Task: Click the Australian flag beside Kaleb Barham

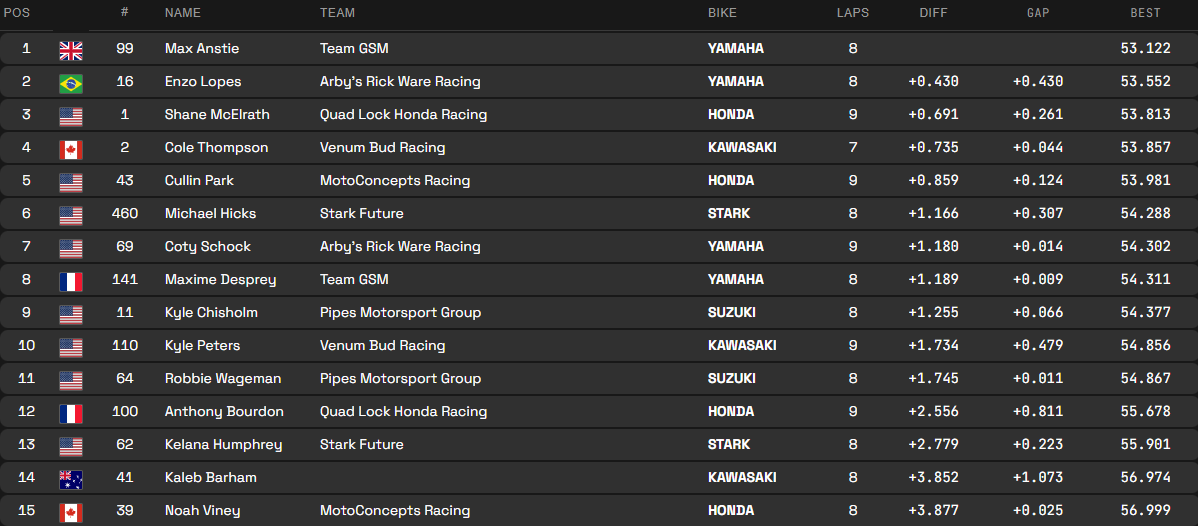Action: [x=71, y=479]
